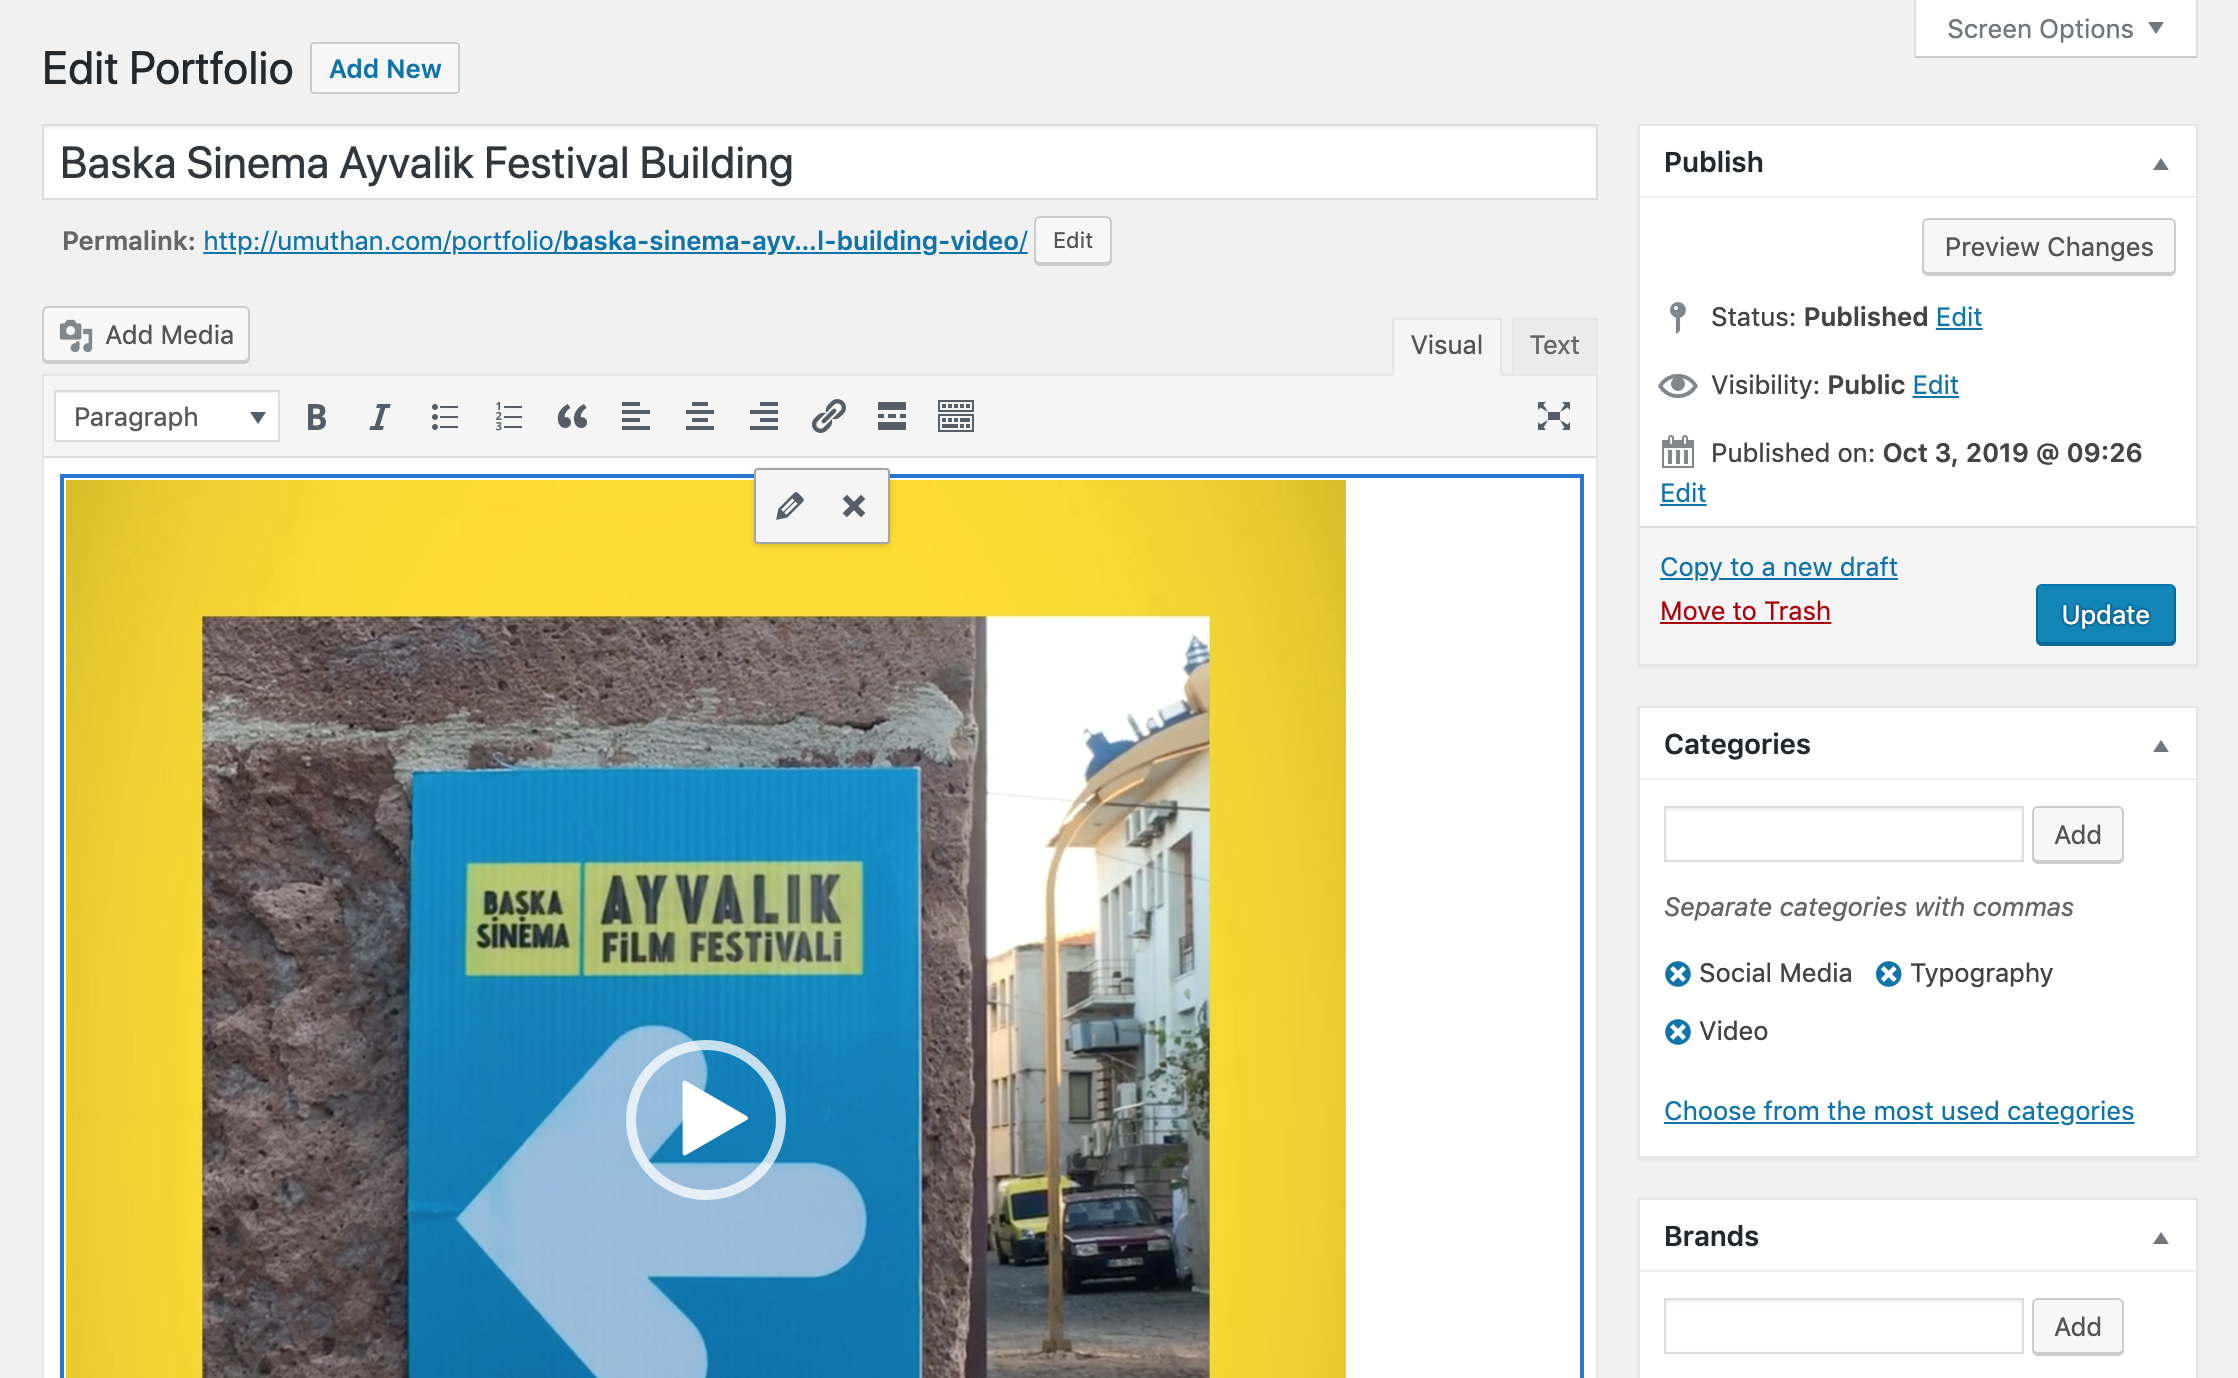
Task: Edit the published date
Action: pos(1683,493)
